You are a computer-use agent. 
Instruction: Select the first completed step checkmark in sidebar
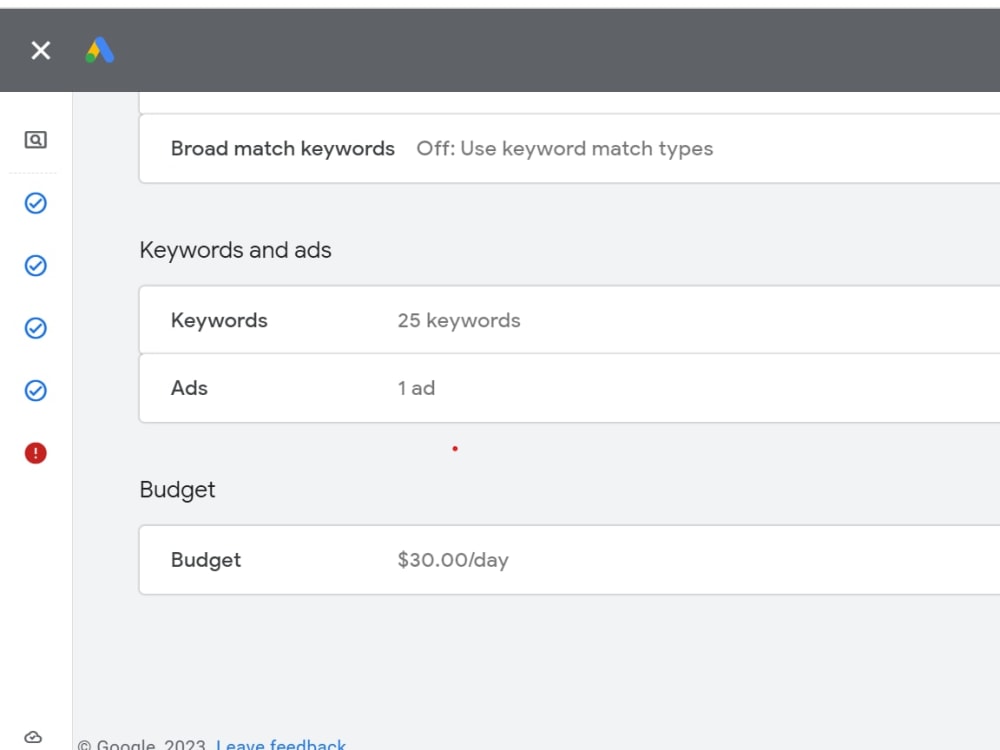[x=36, y=203]
